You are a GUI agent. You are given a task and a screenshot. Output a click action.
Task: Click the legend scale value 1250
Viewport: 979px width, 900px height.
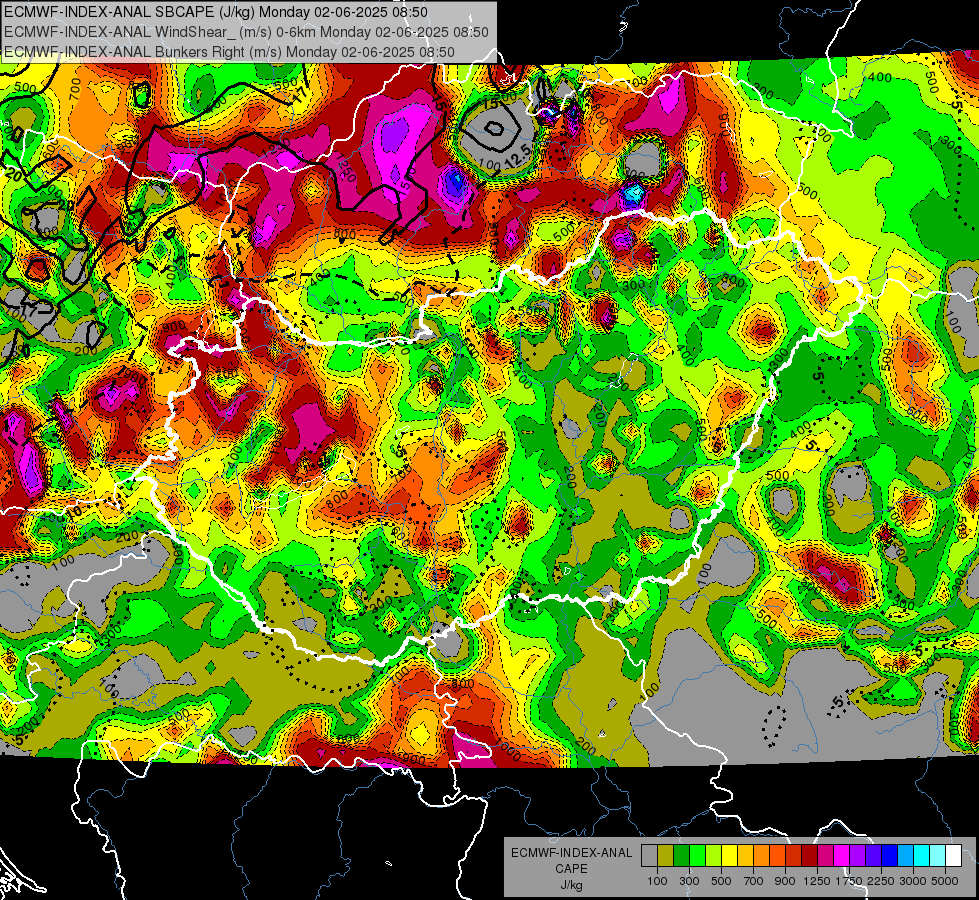(817, 881)
